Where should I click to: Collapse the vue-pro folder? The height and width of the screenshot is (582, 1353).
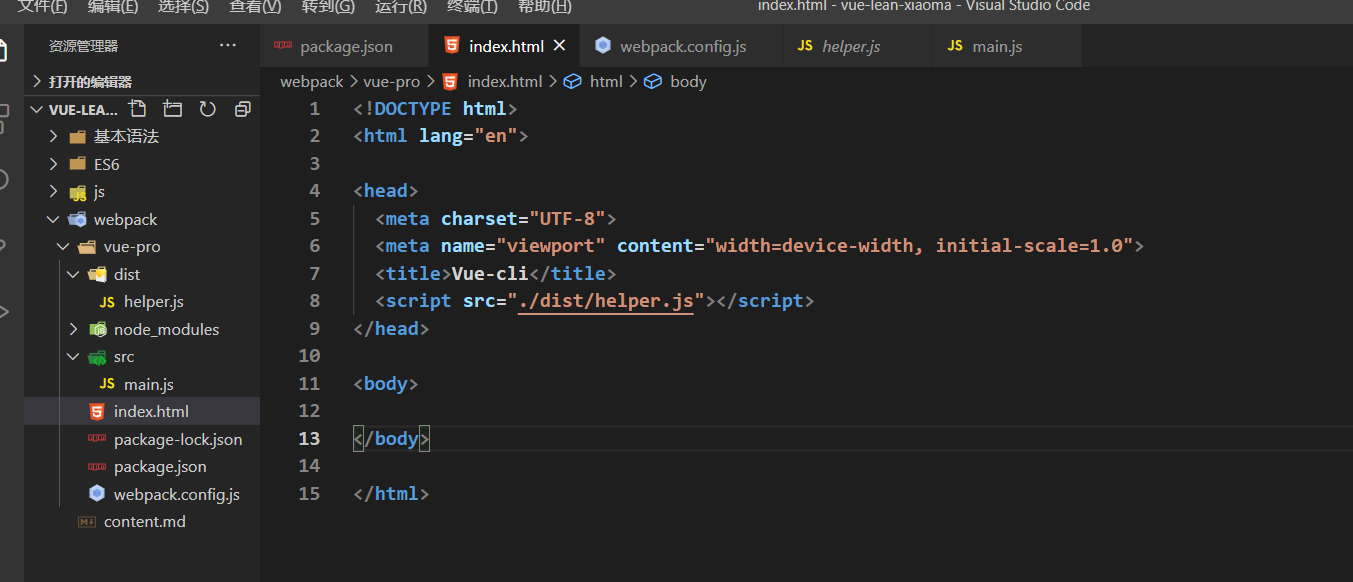[142, 246]
